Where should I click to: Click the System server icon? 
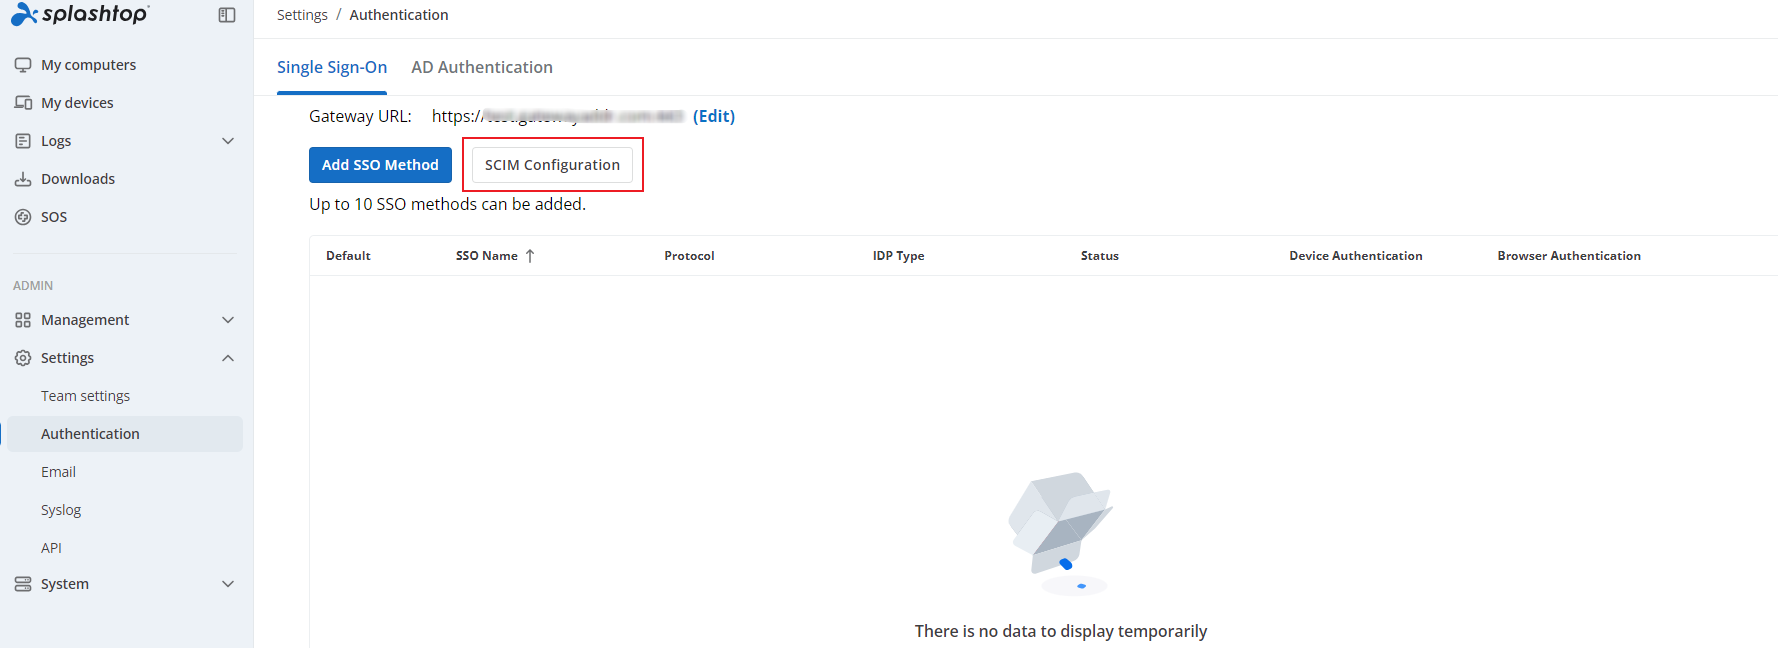click(x=23, y=584)
